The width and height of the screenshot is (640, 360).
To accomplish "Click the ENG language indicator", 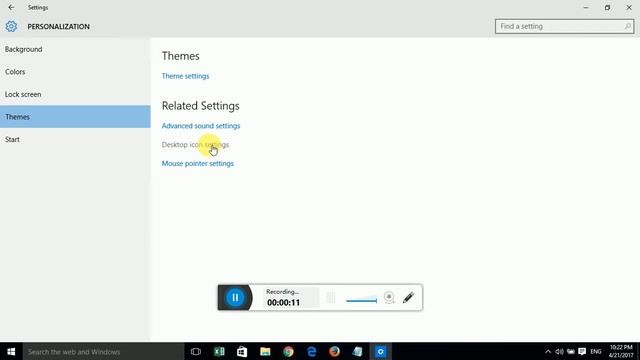I will [x=596, y=352].
